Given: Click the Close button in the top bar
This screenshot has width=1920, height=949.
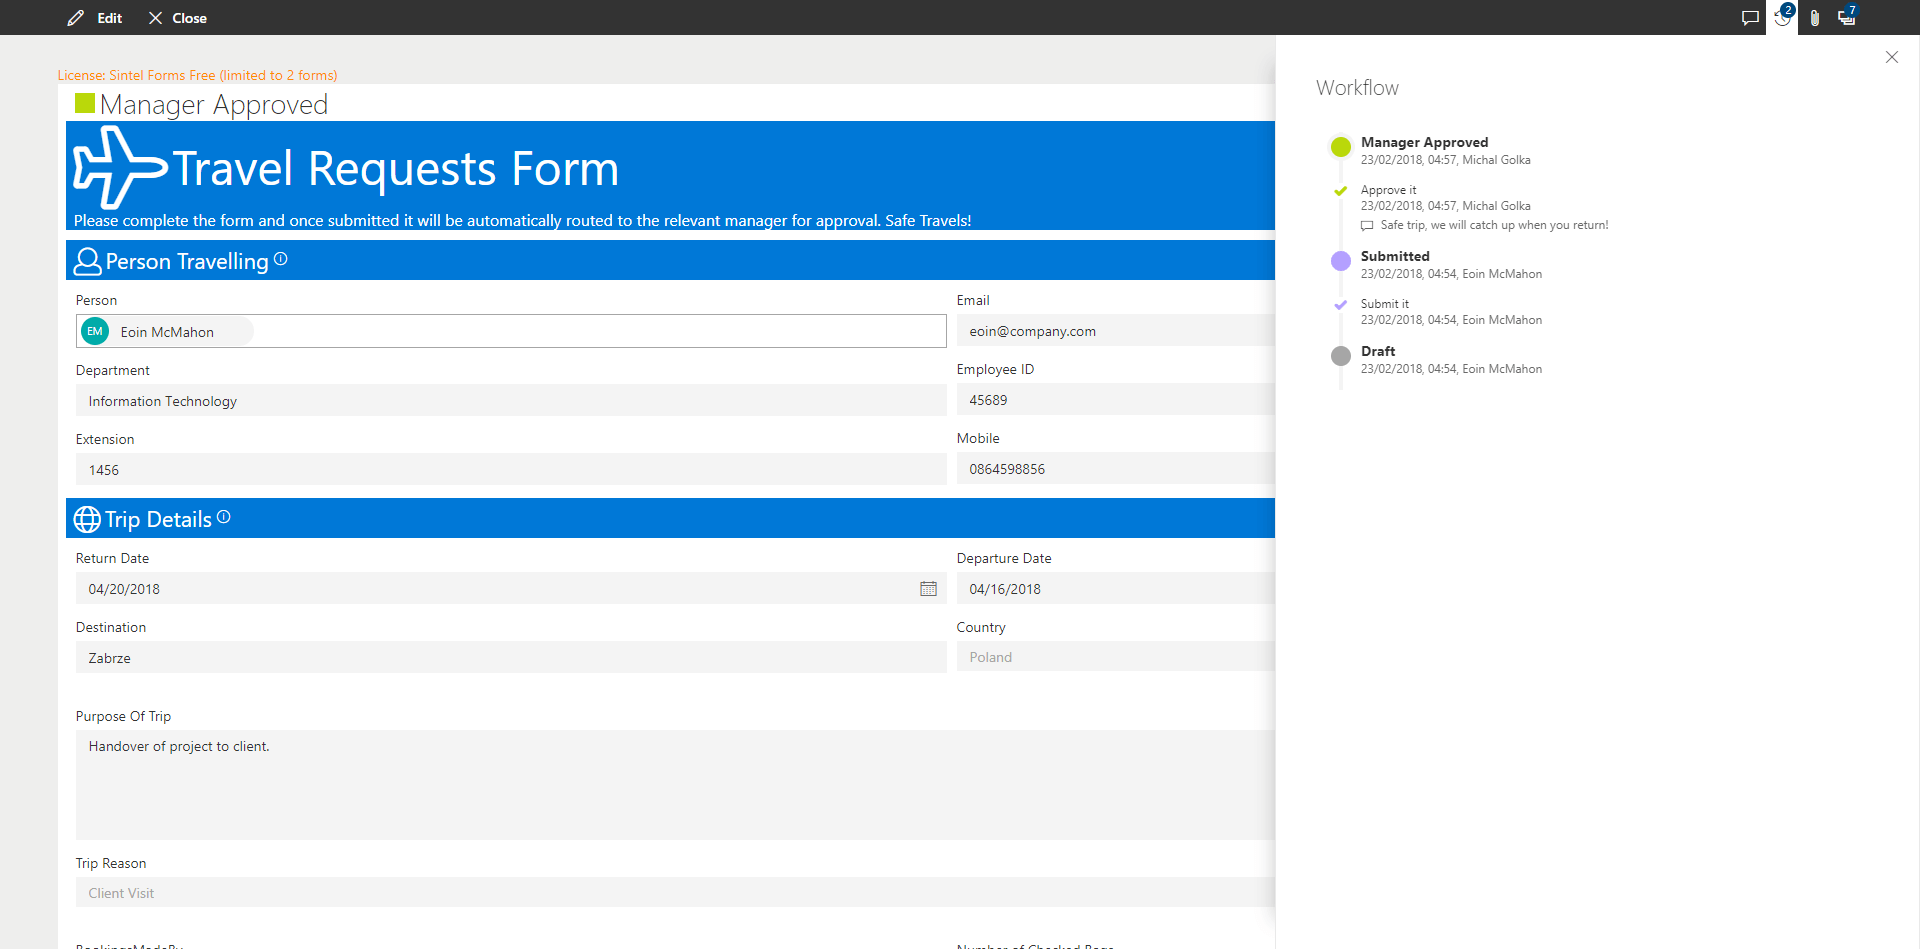Looking at the screenshot, I should (x=178, y=18).
